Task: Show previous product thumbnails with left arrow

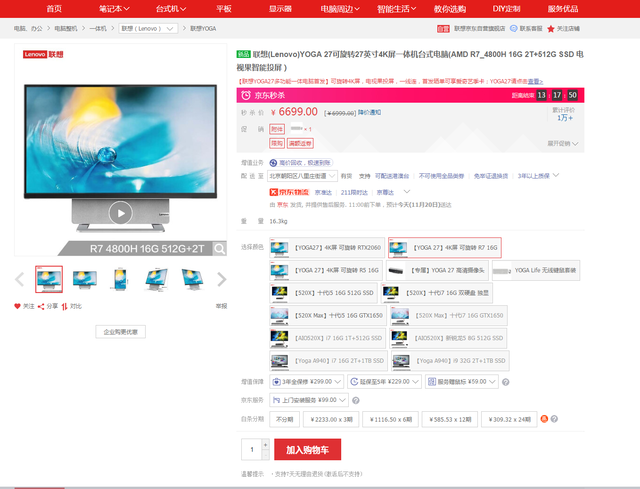Action: pyautogui.click(x=20, y=280)
